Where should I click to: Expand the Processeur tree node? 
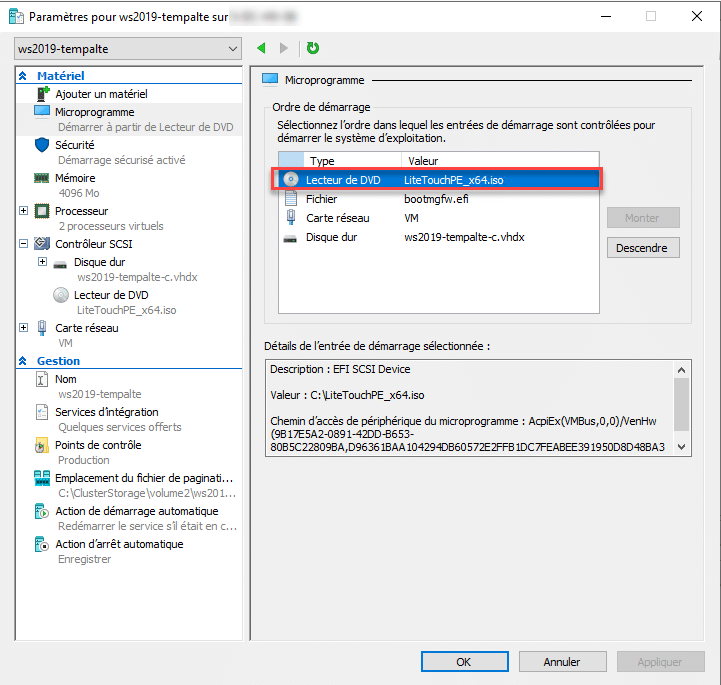pyautogui.click(x=24, y=211)
